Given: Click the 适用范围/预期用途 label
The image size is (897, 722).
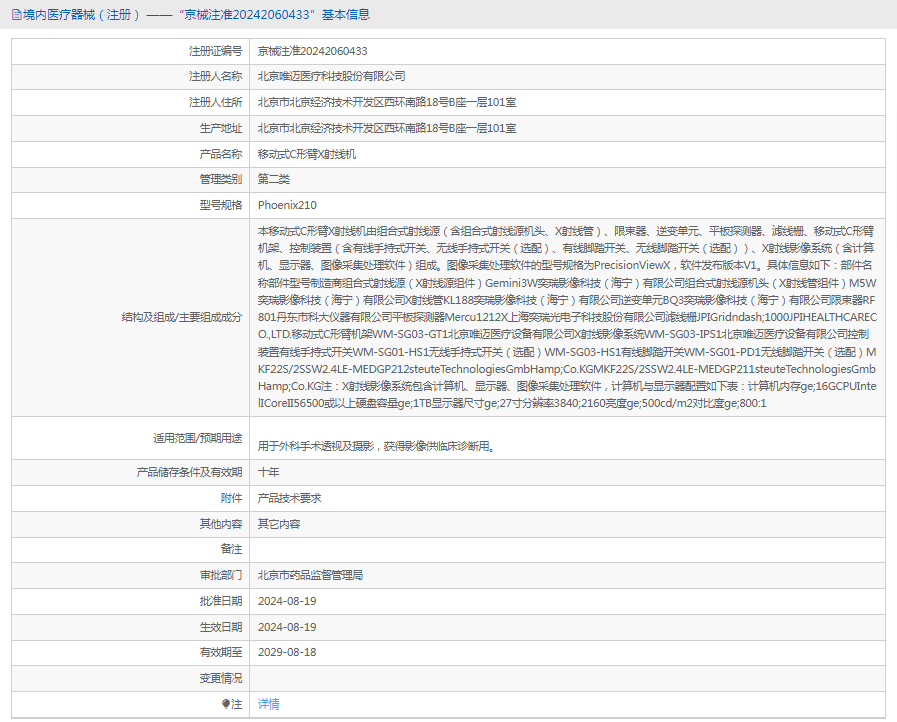Looking at the screenshot, I should (x=197, y=438).
